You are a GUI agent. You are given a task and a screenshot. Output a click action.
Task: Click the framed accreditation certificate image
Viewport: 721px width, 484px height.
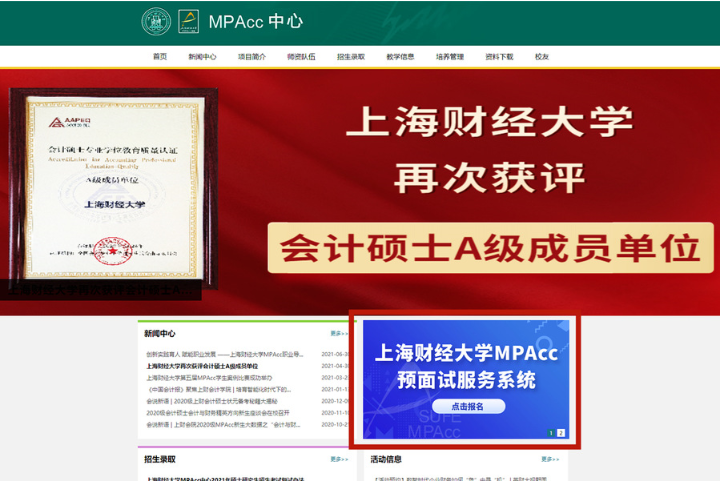[103, 187]
